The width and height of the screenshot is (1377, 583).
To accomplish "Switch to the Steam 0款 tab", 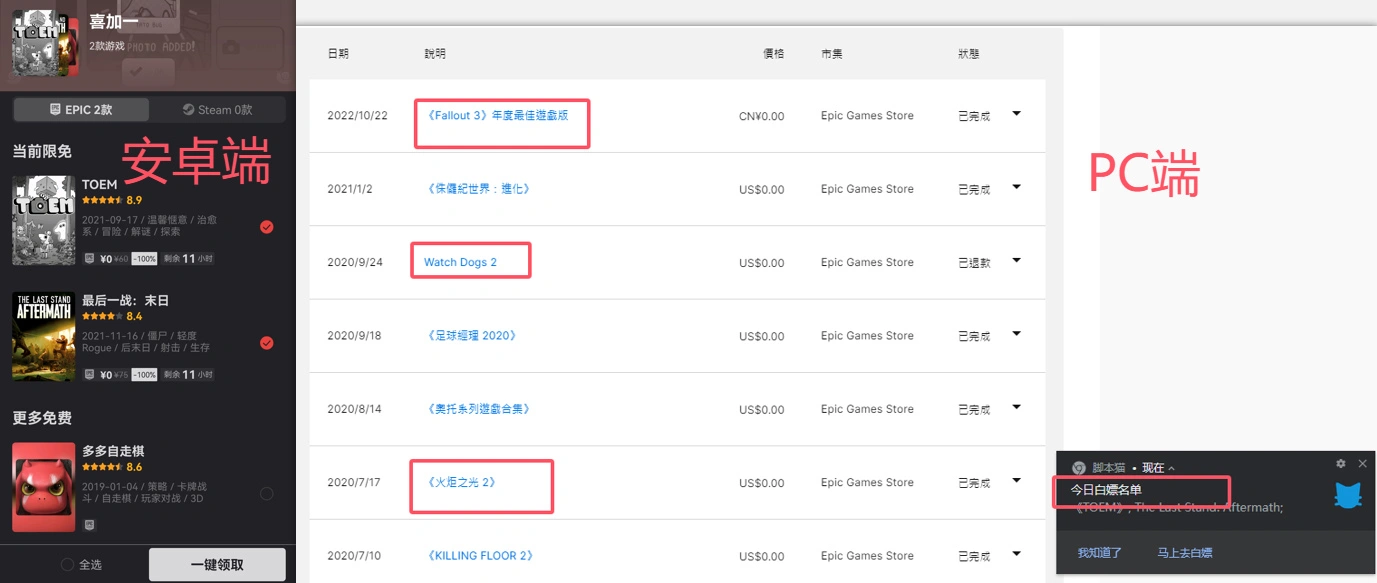I will (x=217, y=110).
